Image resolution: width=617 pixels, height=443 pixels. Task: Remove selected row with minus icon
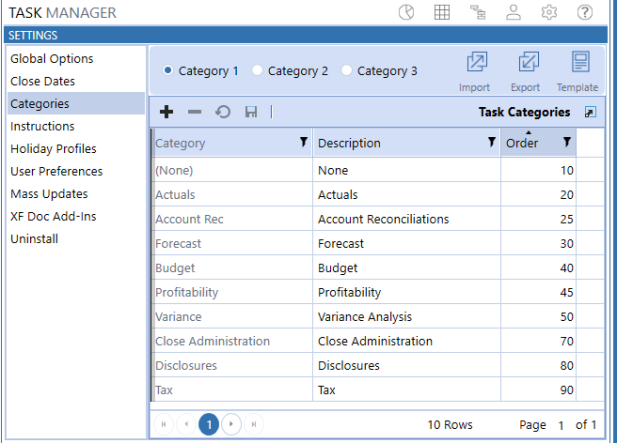pyautogui.click(x=194, y=112)
